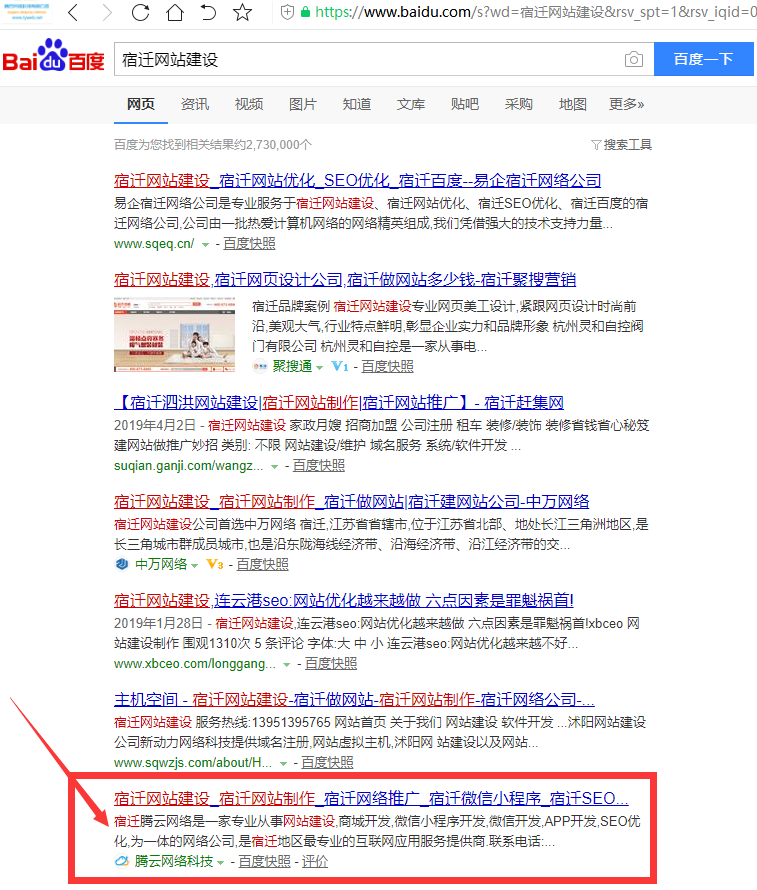
Task: Expand dropdown next to 聚搜通
Action: (x=319, y=368)
